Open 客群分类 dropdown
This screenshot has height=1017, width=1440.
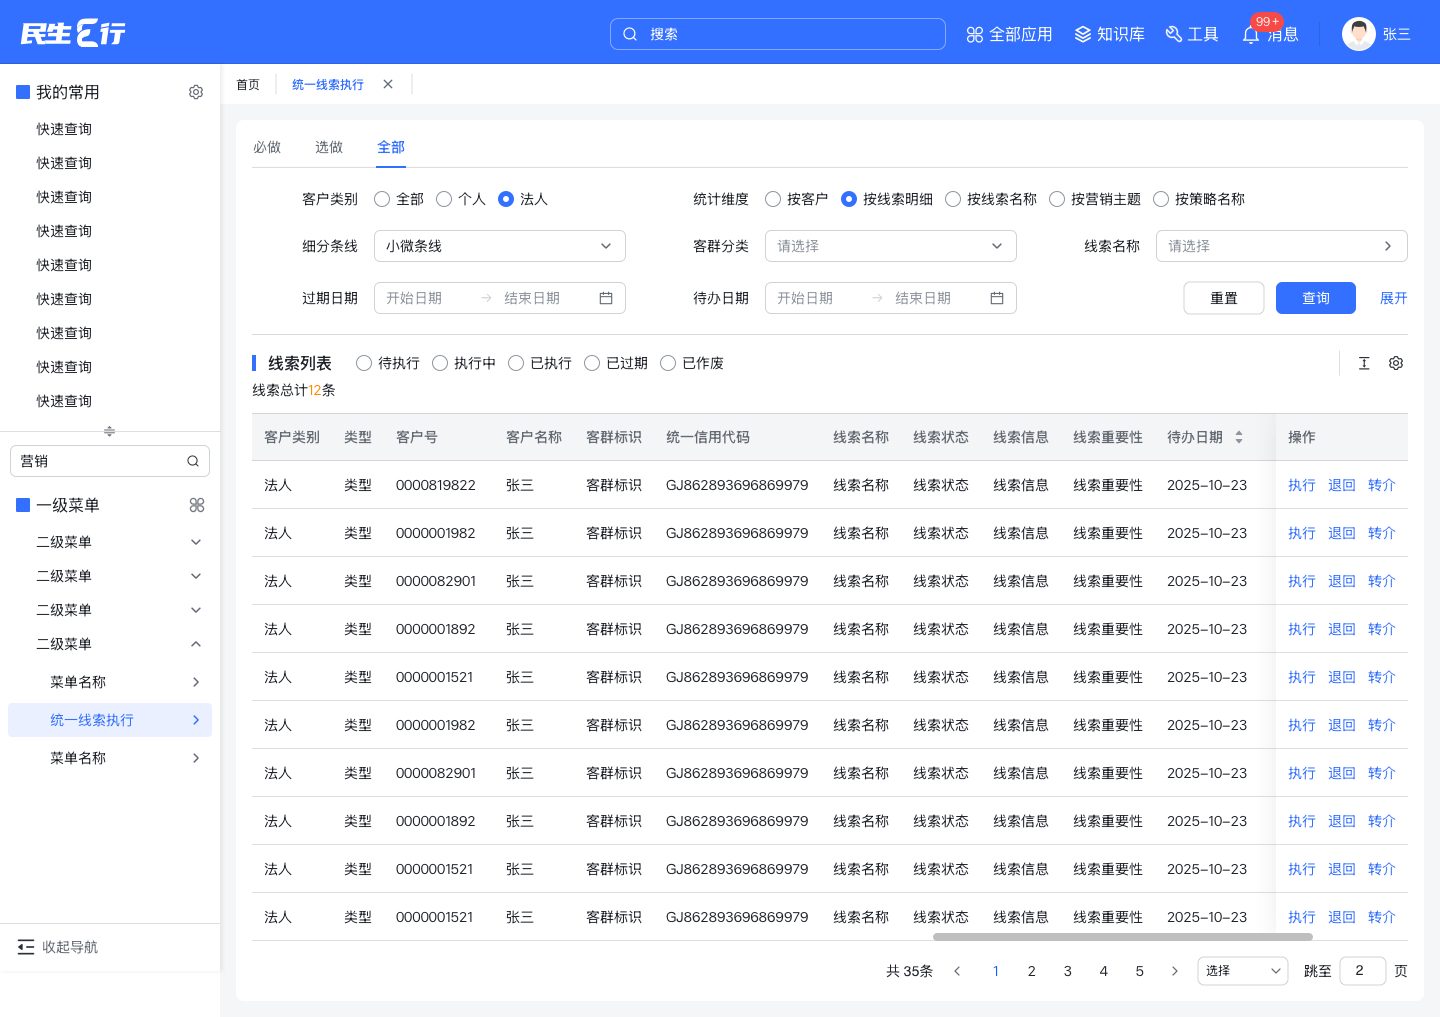coord(891,246)
